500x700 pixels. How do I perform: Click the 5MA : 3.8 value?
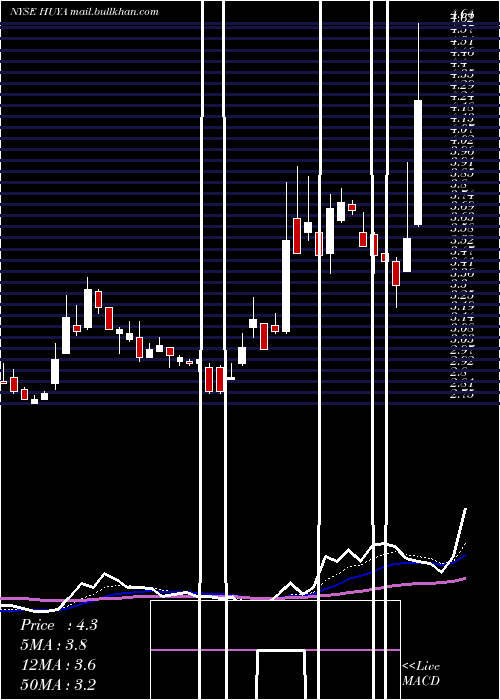54,644
